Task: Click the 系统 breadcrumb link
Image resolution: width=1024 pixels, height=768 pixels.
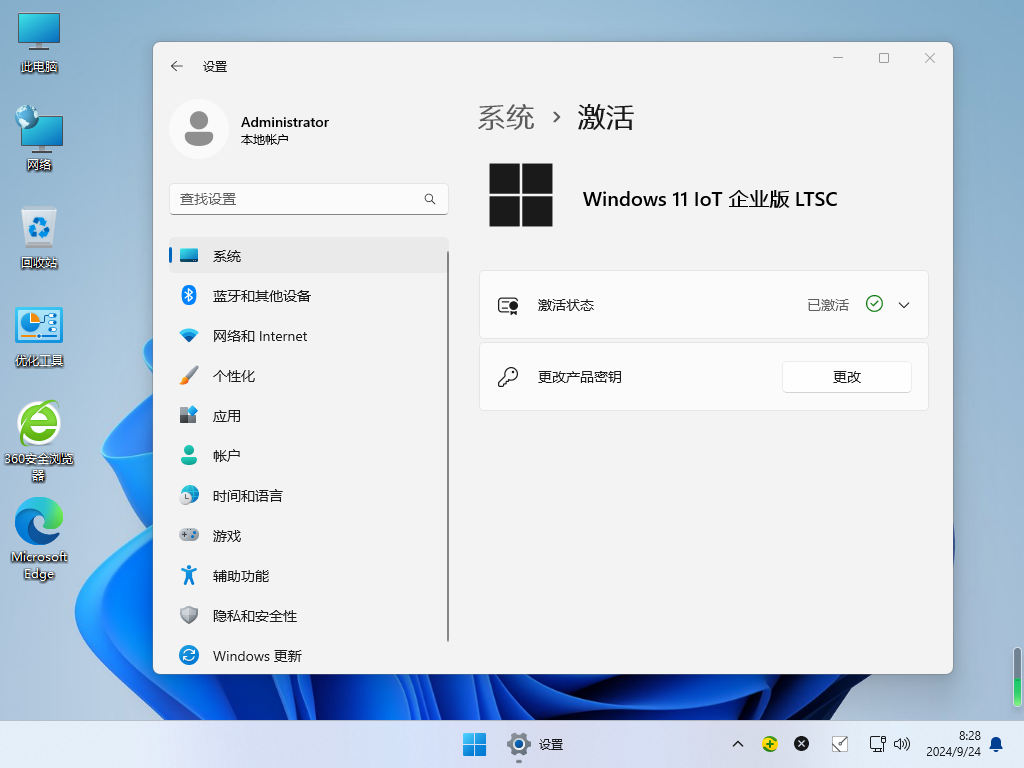Action: 506,118
